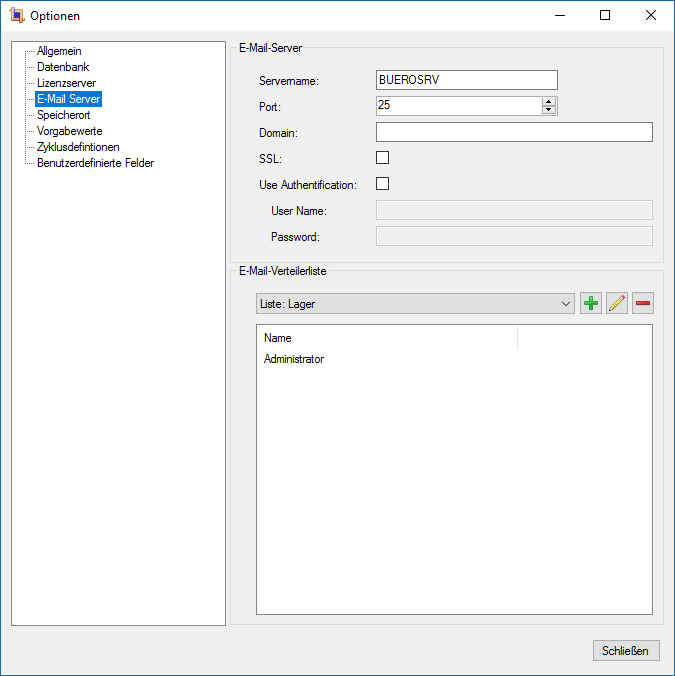Click the Optionen window title icon
The height and width of the screenshot is (676, 675).
click(16, 16)
